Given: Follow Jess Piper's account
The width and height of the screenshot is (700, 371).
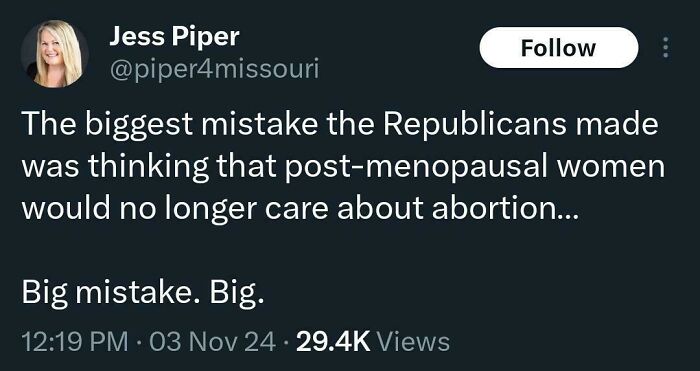Looking at the screenshot, I should click(x=558, y=47).
